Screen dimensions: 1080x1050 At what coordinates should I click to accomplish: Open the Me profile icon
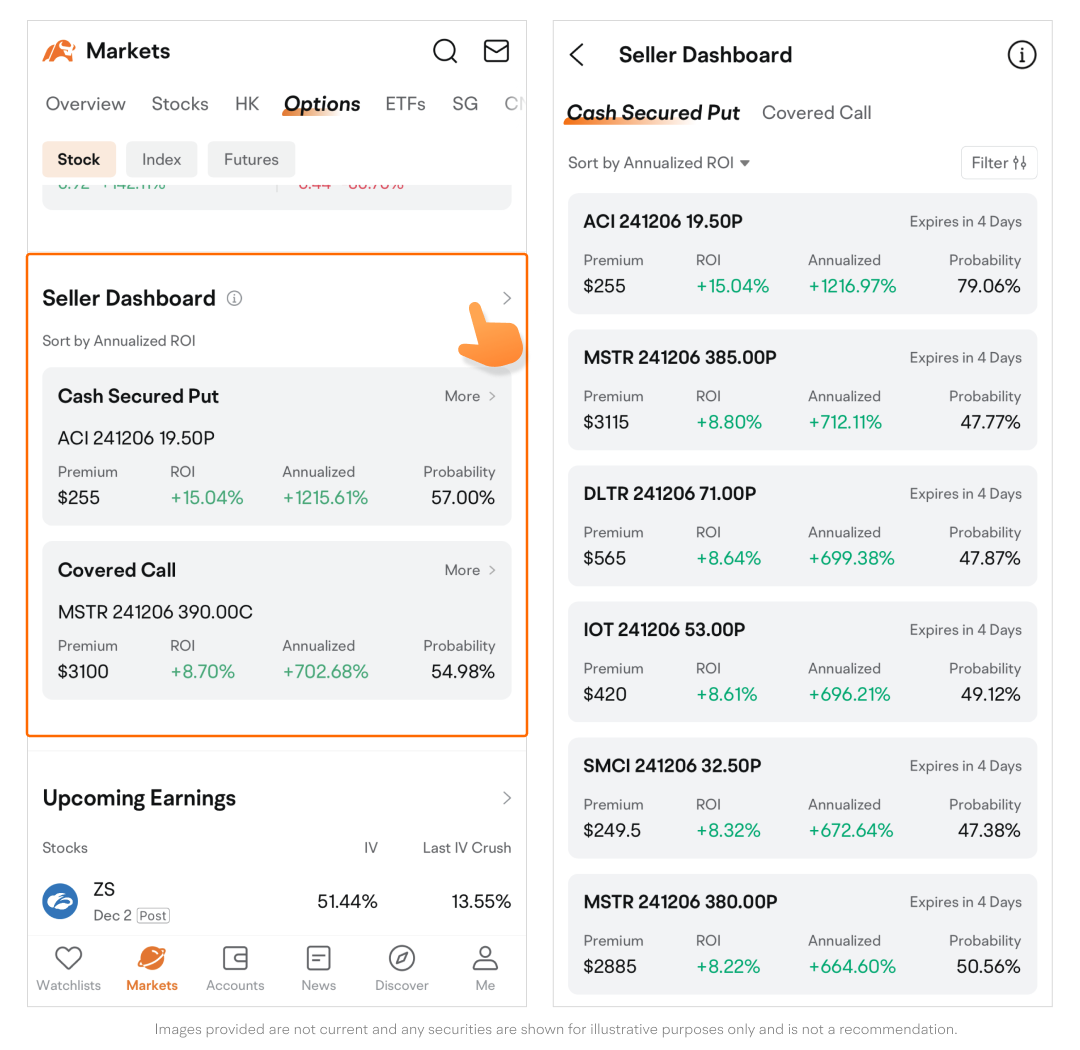(485, 958)
